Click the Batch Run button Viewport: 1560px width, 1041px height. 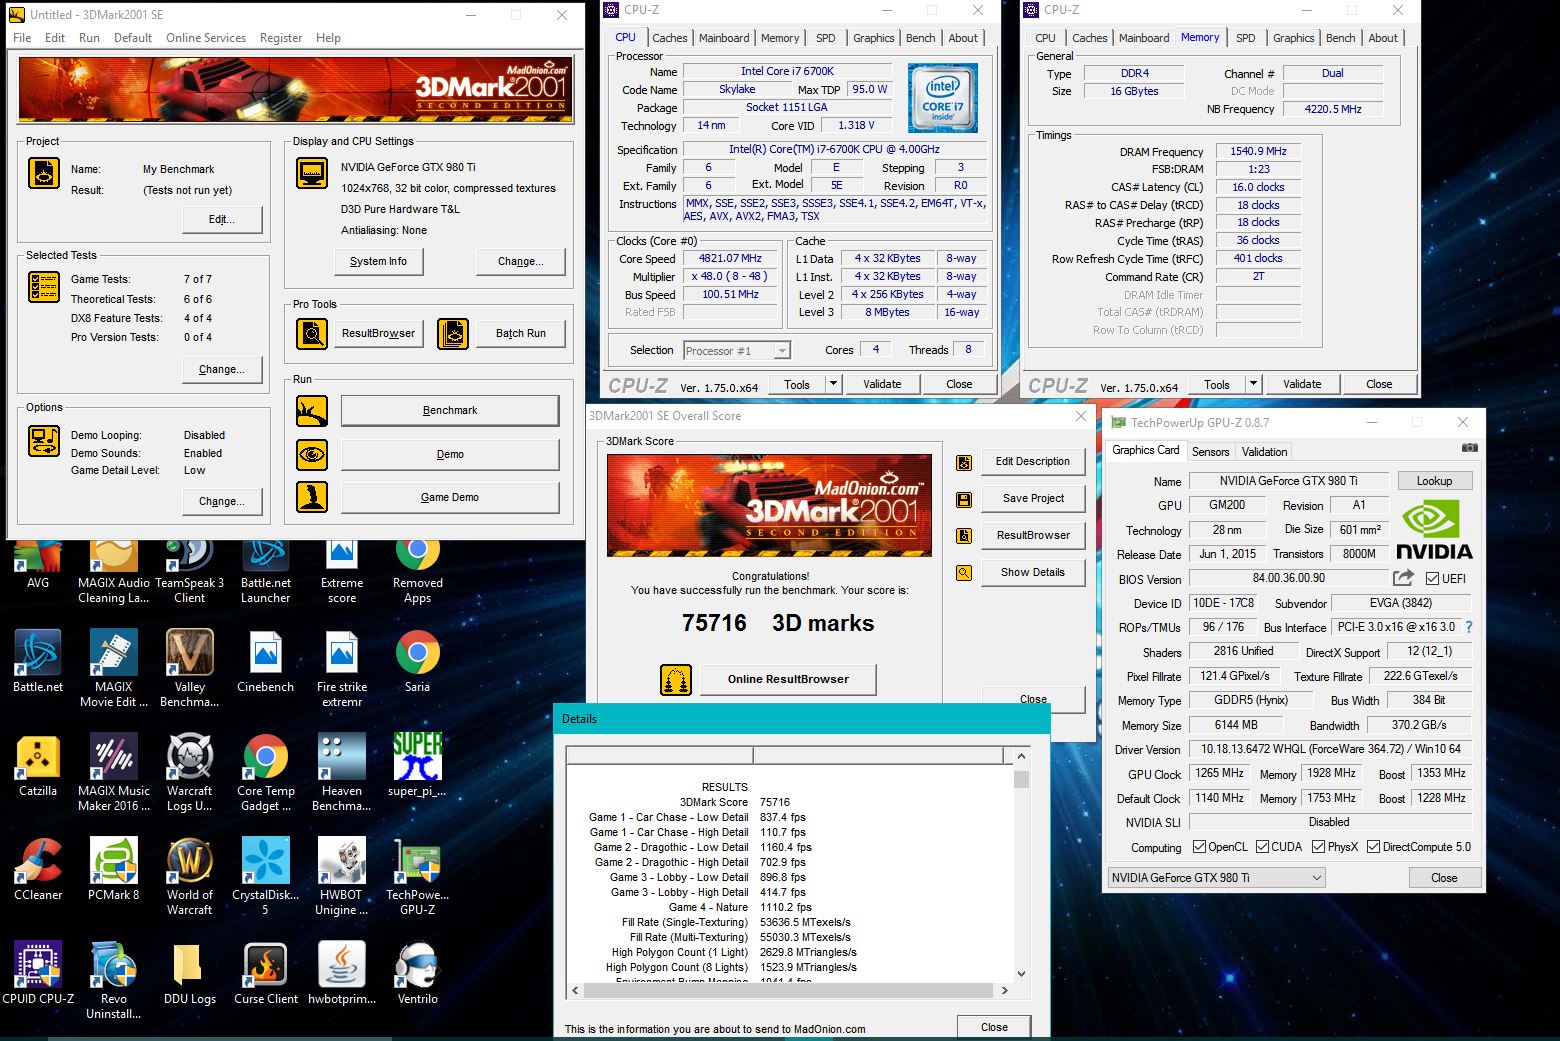tap(521, 334)
